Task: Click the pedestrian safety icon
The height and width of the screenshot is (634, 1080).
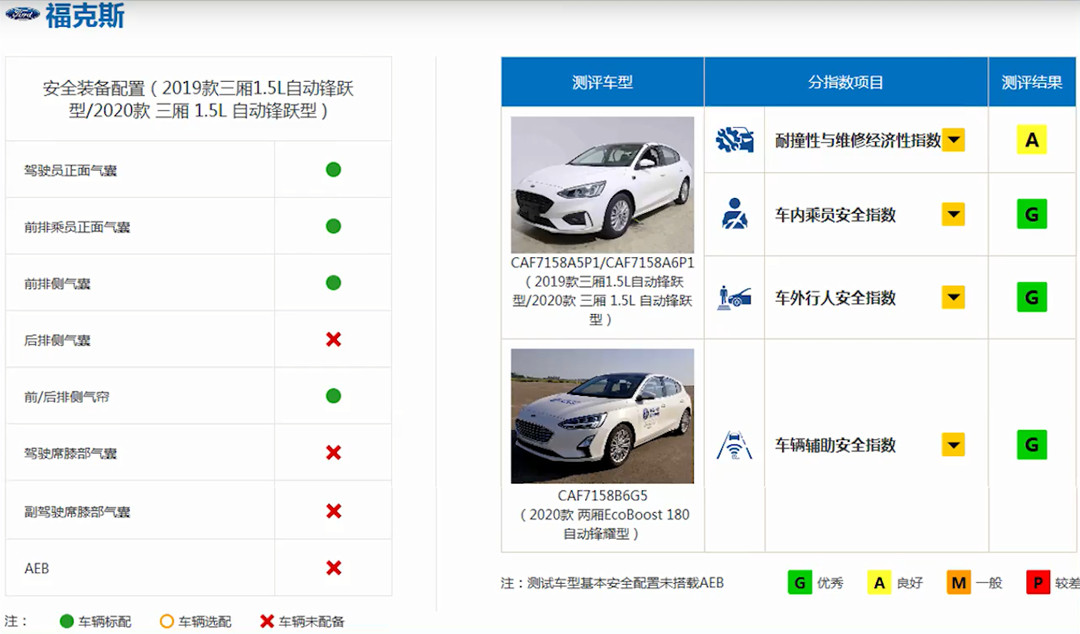Action: [735, 297]
